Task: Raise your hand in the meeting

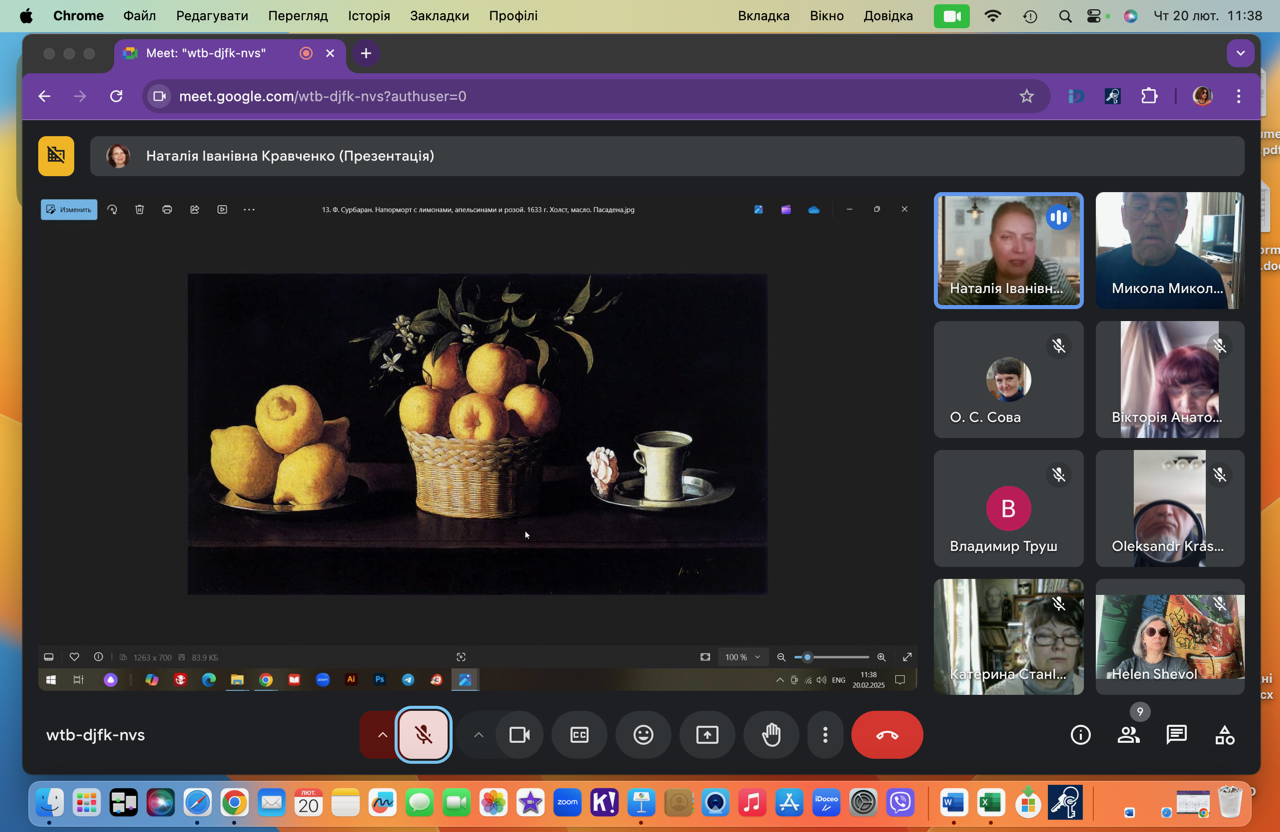Action: click(x=771, y=735)
